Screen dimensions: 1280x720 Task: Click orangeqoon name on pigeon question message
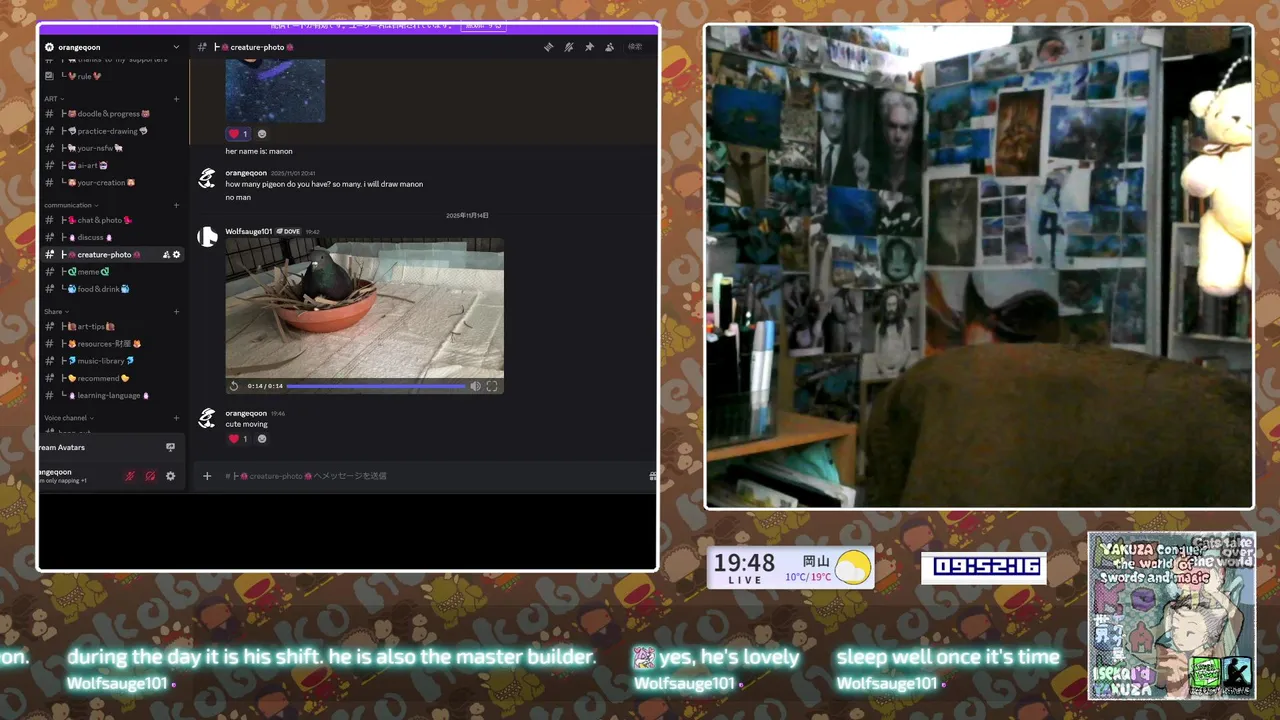click(246, 173)
